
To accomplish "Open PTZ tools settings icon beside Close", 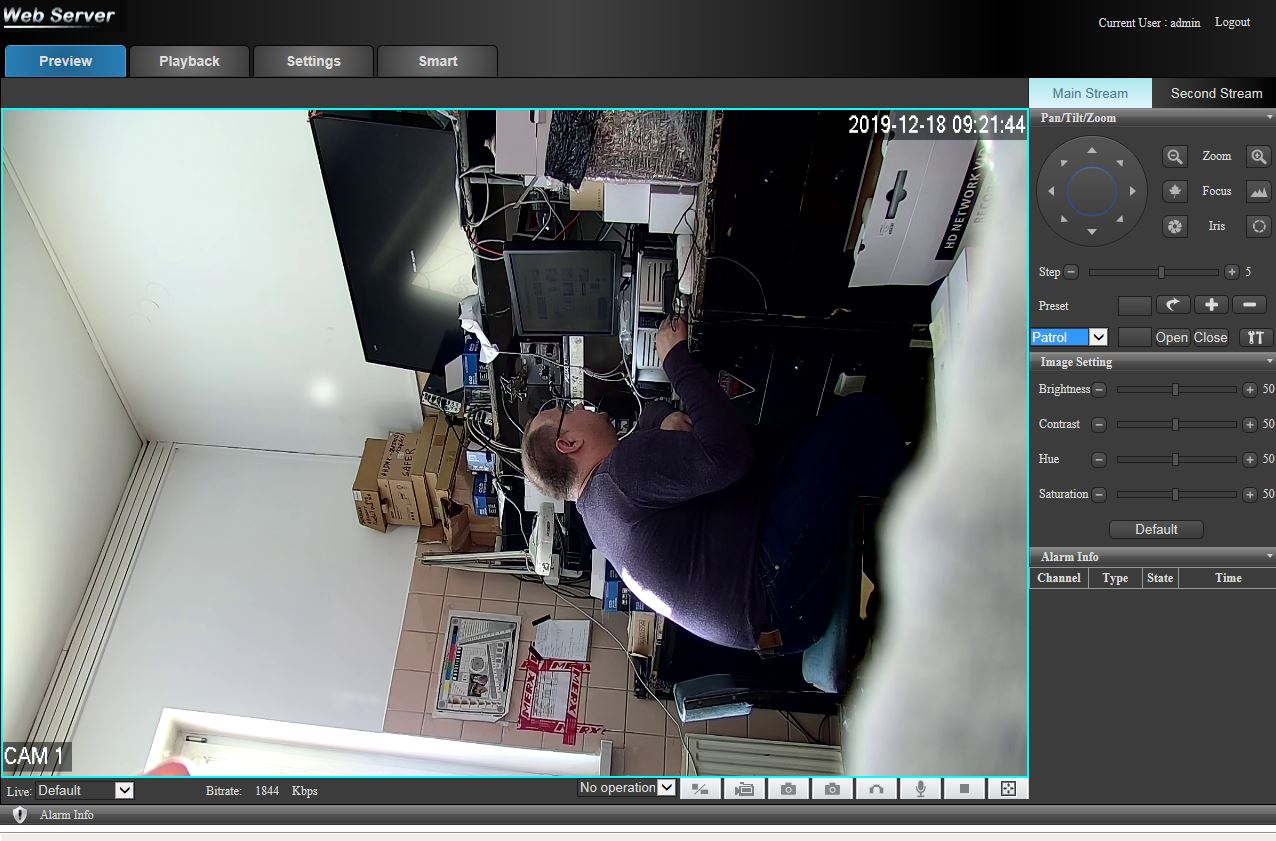I will [1256, 337].
